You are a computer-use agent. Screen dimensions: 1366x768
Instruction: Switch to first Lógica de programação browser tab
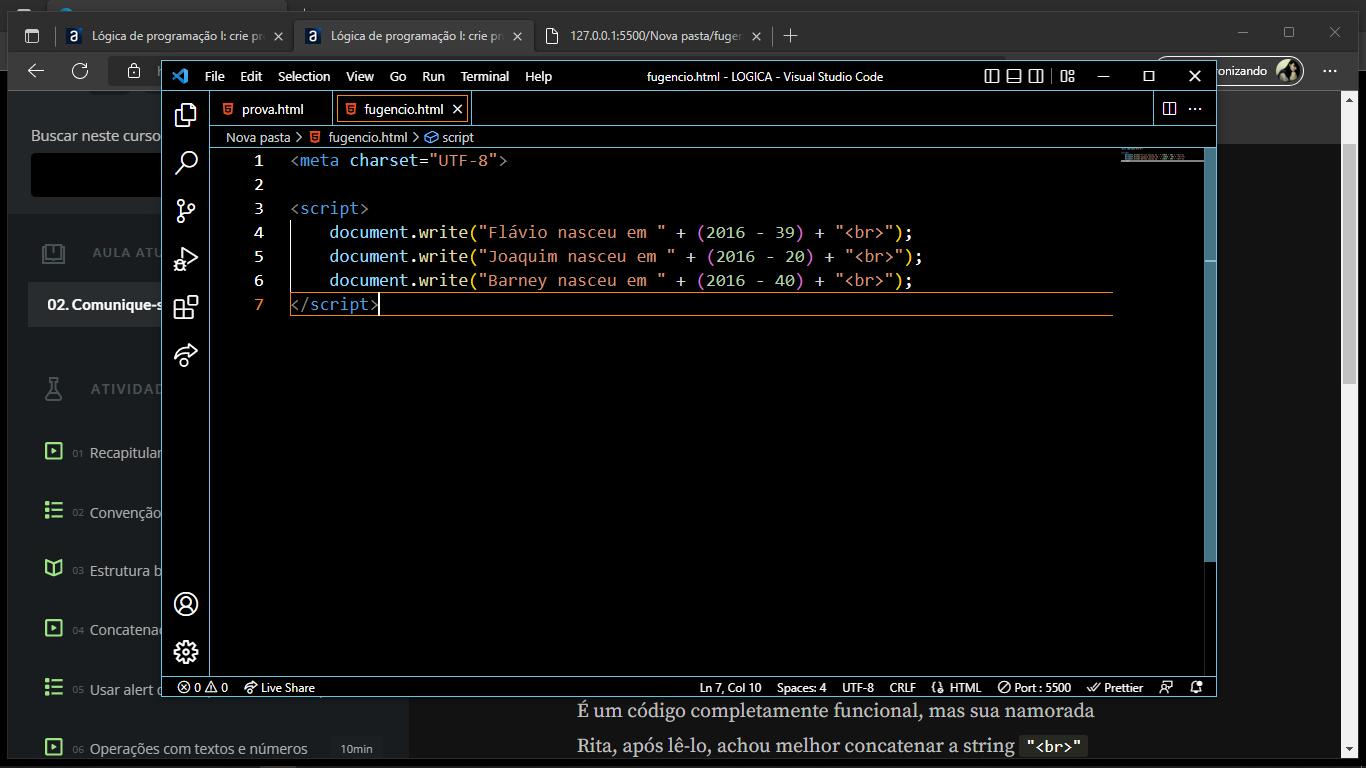(174, 35)
